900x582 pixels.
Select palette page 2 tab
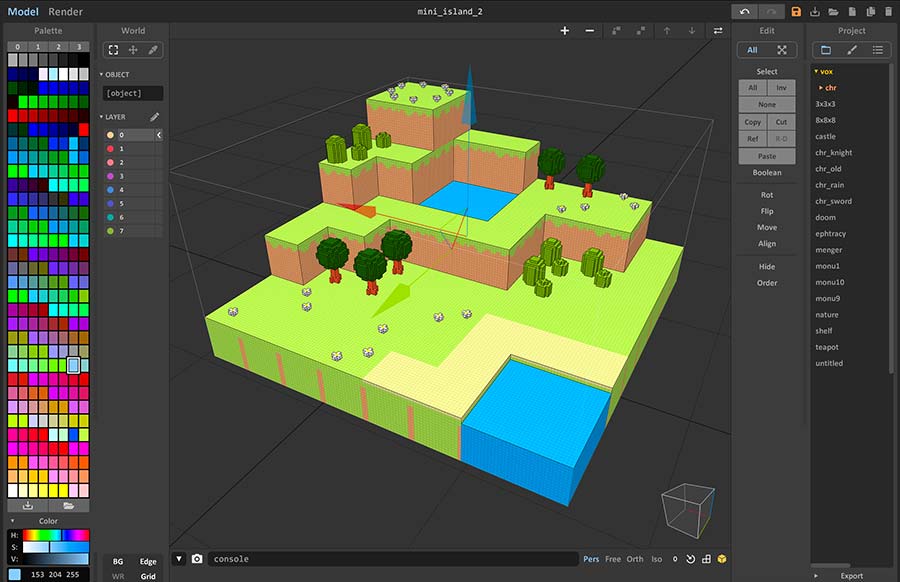coord(62,46)
